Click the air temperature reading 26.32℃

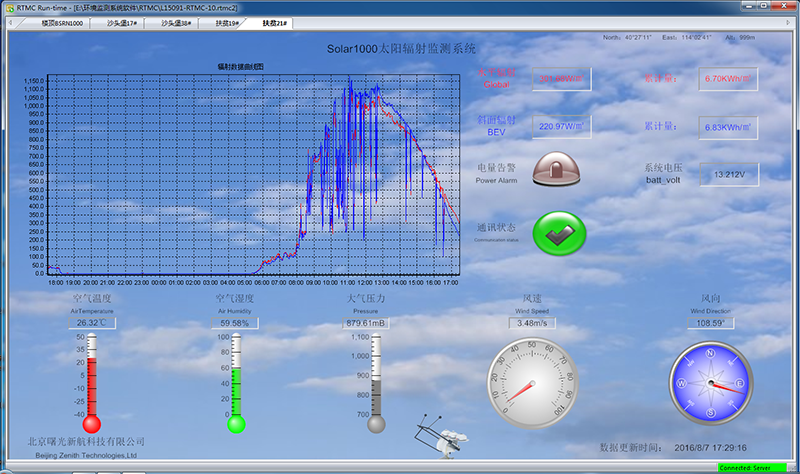pos(92,323)
